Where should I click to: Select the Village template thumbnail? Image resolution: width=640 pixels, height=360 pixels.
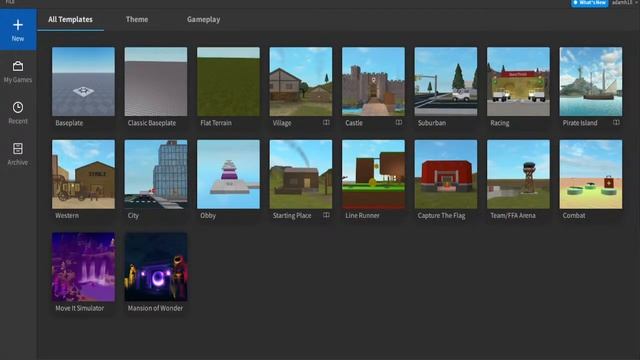301,82
